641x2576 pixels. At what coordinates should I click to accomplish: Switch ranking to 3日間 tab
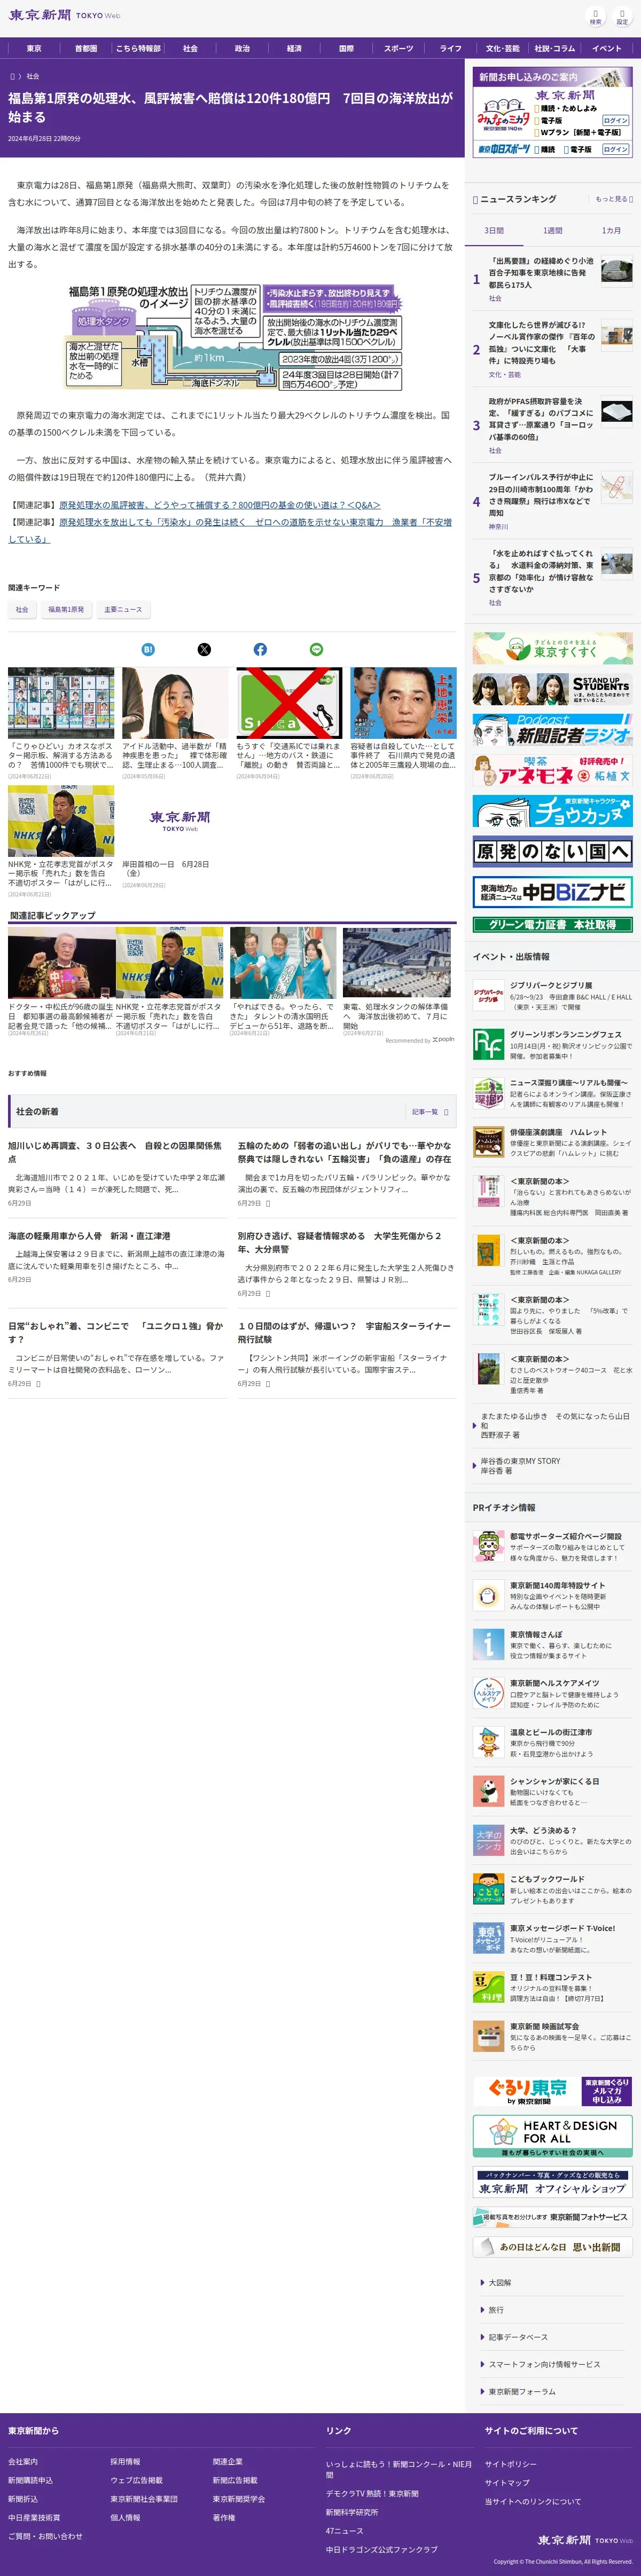pos(494,231)
